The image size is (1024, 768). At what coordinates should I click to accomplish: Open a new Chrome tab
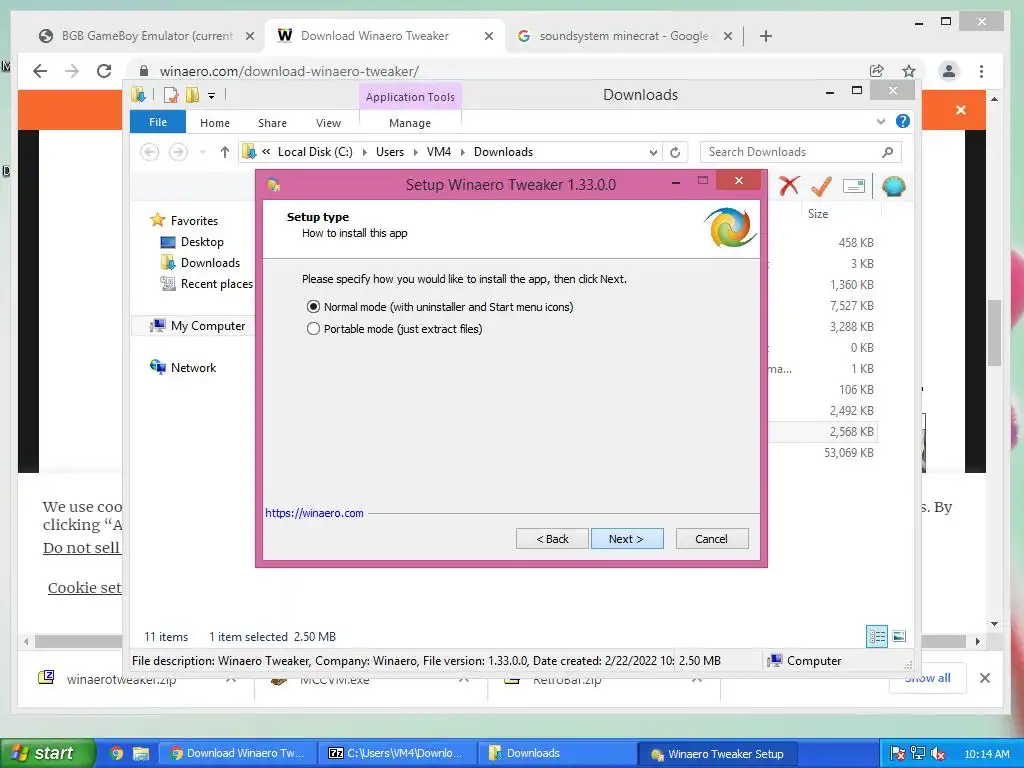[766, 36]
